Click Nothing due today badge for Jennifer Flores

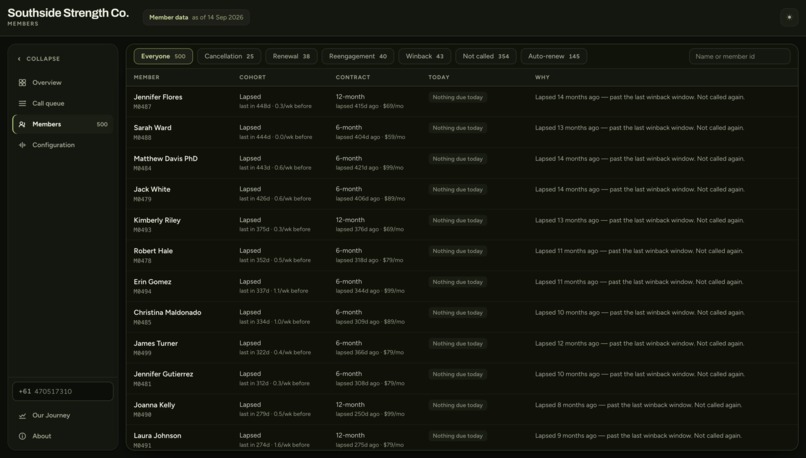point(457,97)
